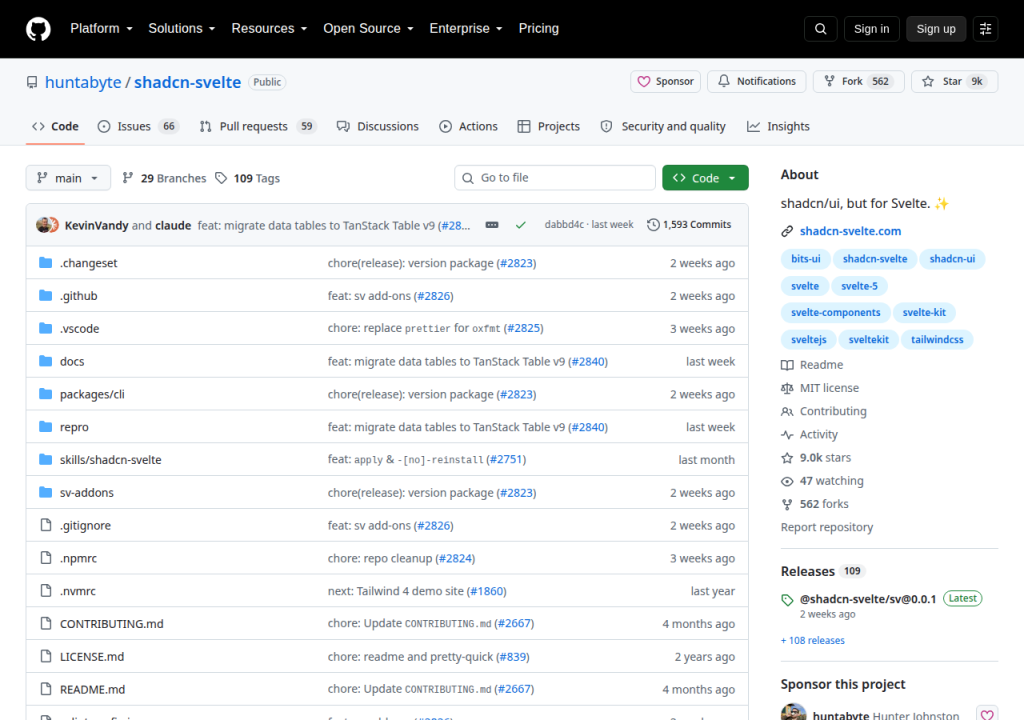Open the skills/shadcn-svelte folder
1024x720 pixels.
coord(110,460)
